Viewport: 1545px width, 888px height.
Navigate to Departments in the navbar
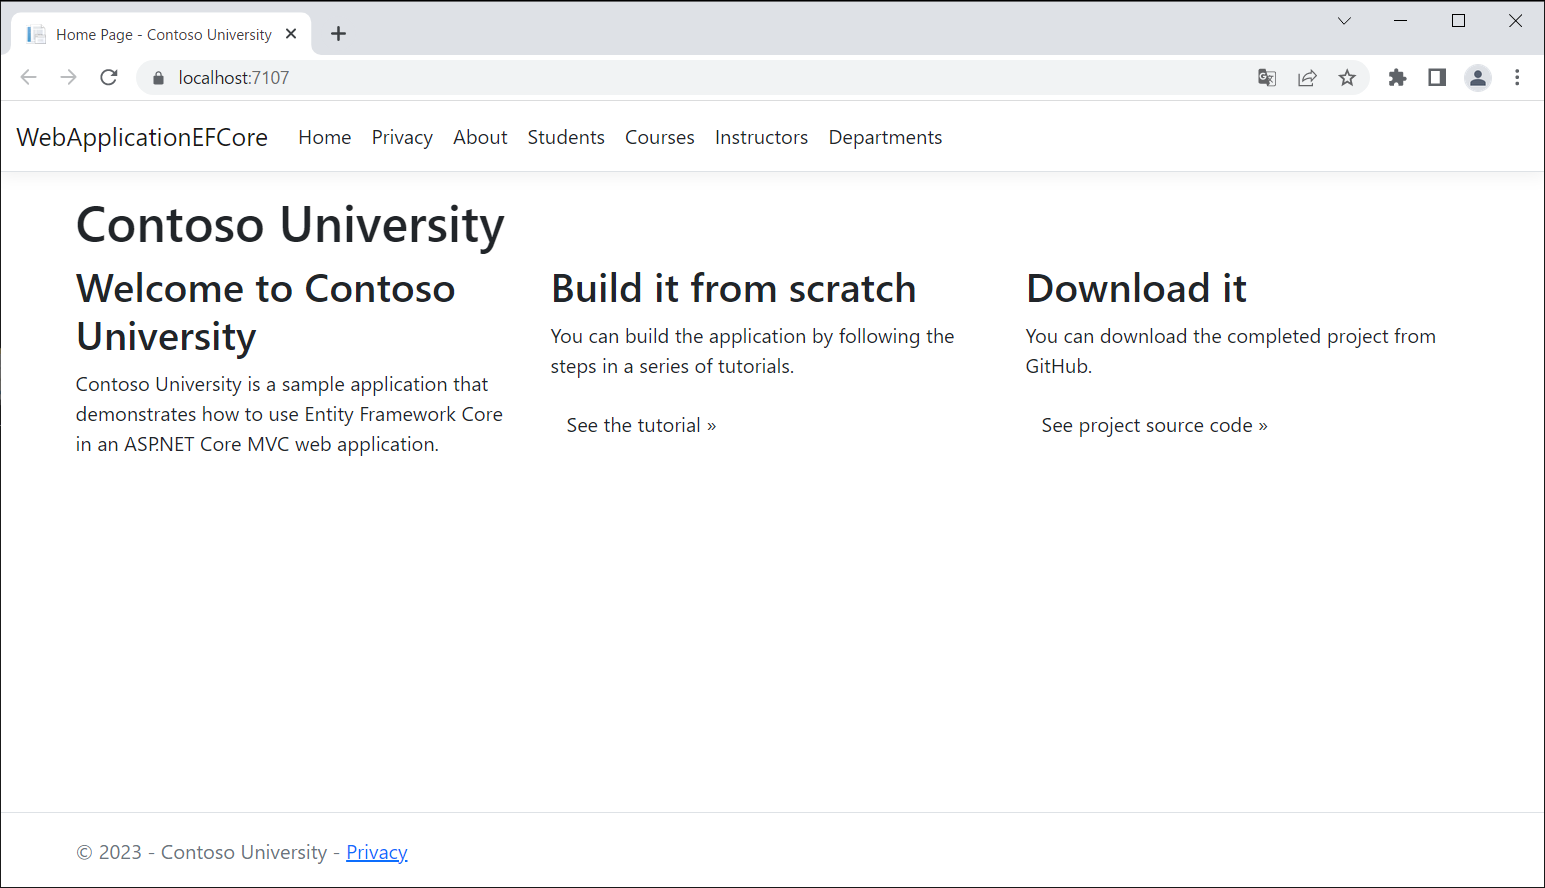[x=885, y=137]
